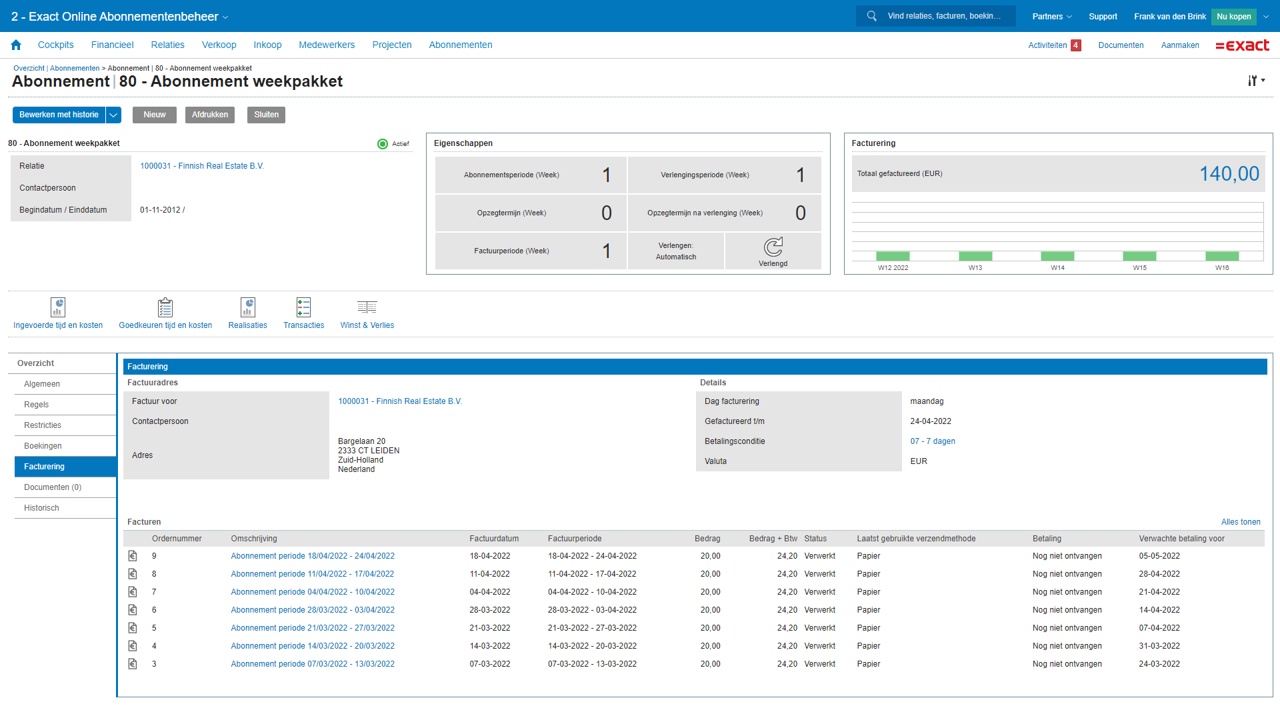Click the Verlengd renewal icon
The width and height of the screenshot is (1280, 720).
point(773,247)
